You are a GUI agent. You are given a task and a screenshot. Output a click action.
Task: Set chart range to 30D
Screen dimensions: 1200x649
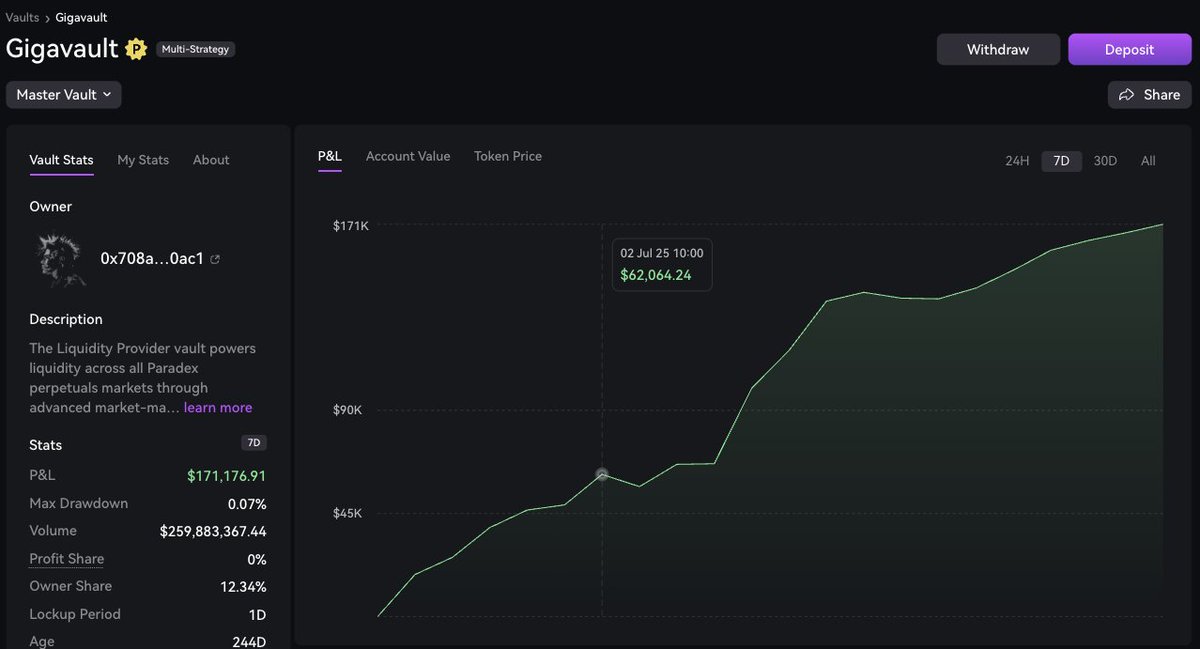pos(1105,161)
